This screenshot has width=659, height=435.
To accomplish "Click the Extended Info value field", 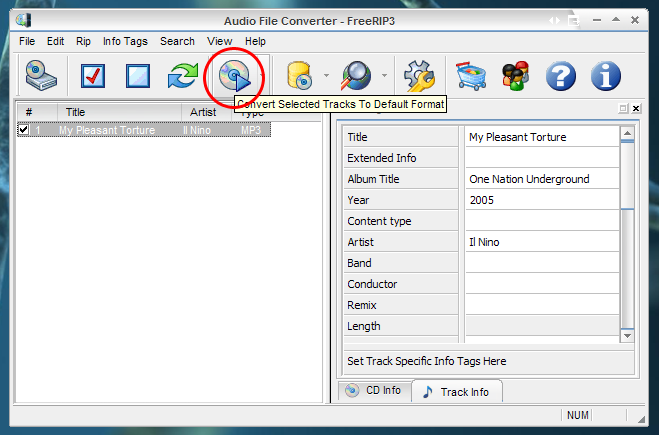I will [x=542, y=158].
